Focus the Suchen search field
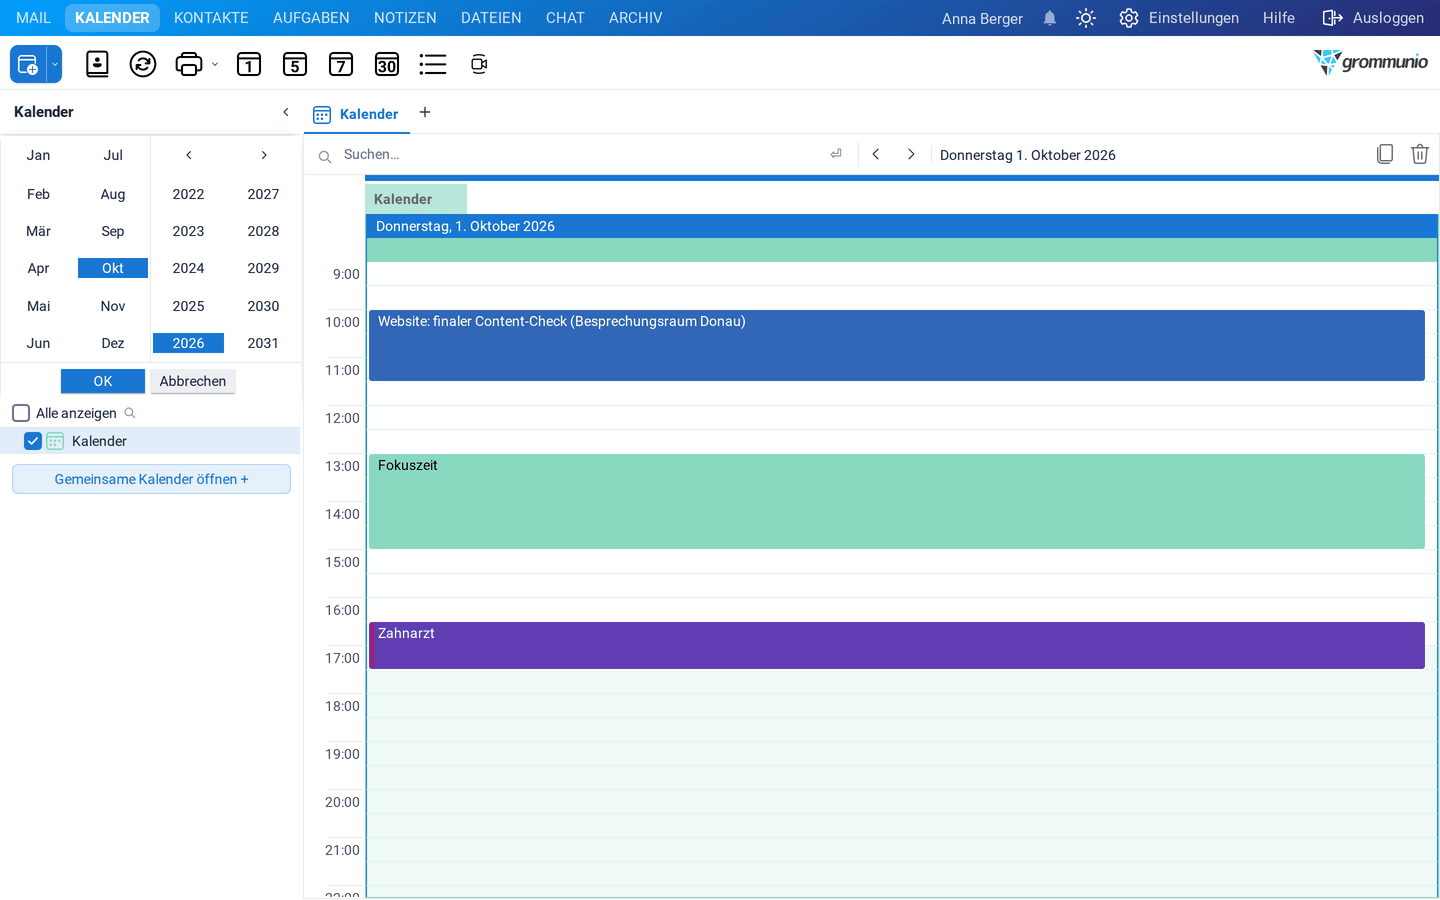This screenshot has width=1440, height=900. tap(580, 154)
